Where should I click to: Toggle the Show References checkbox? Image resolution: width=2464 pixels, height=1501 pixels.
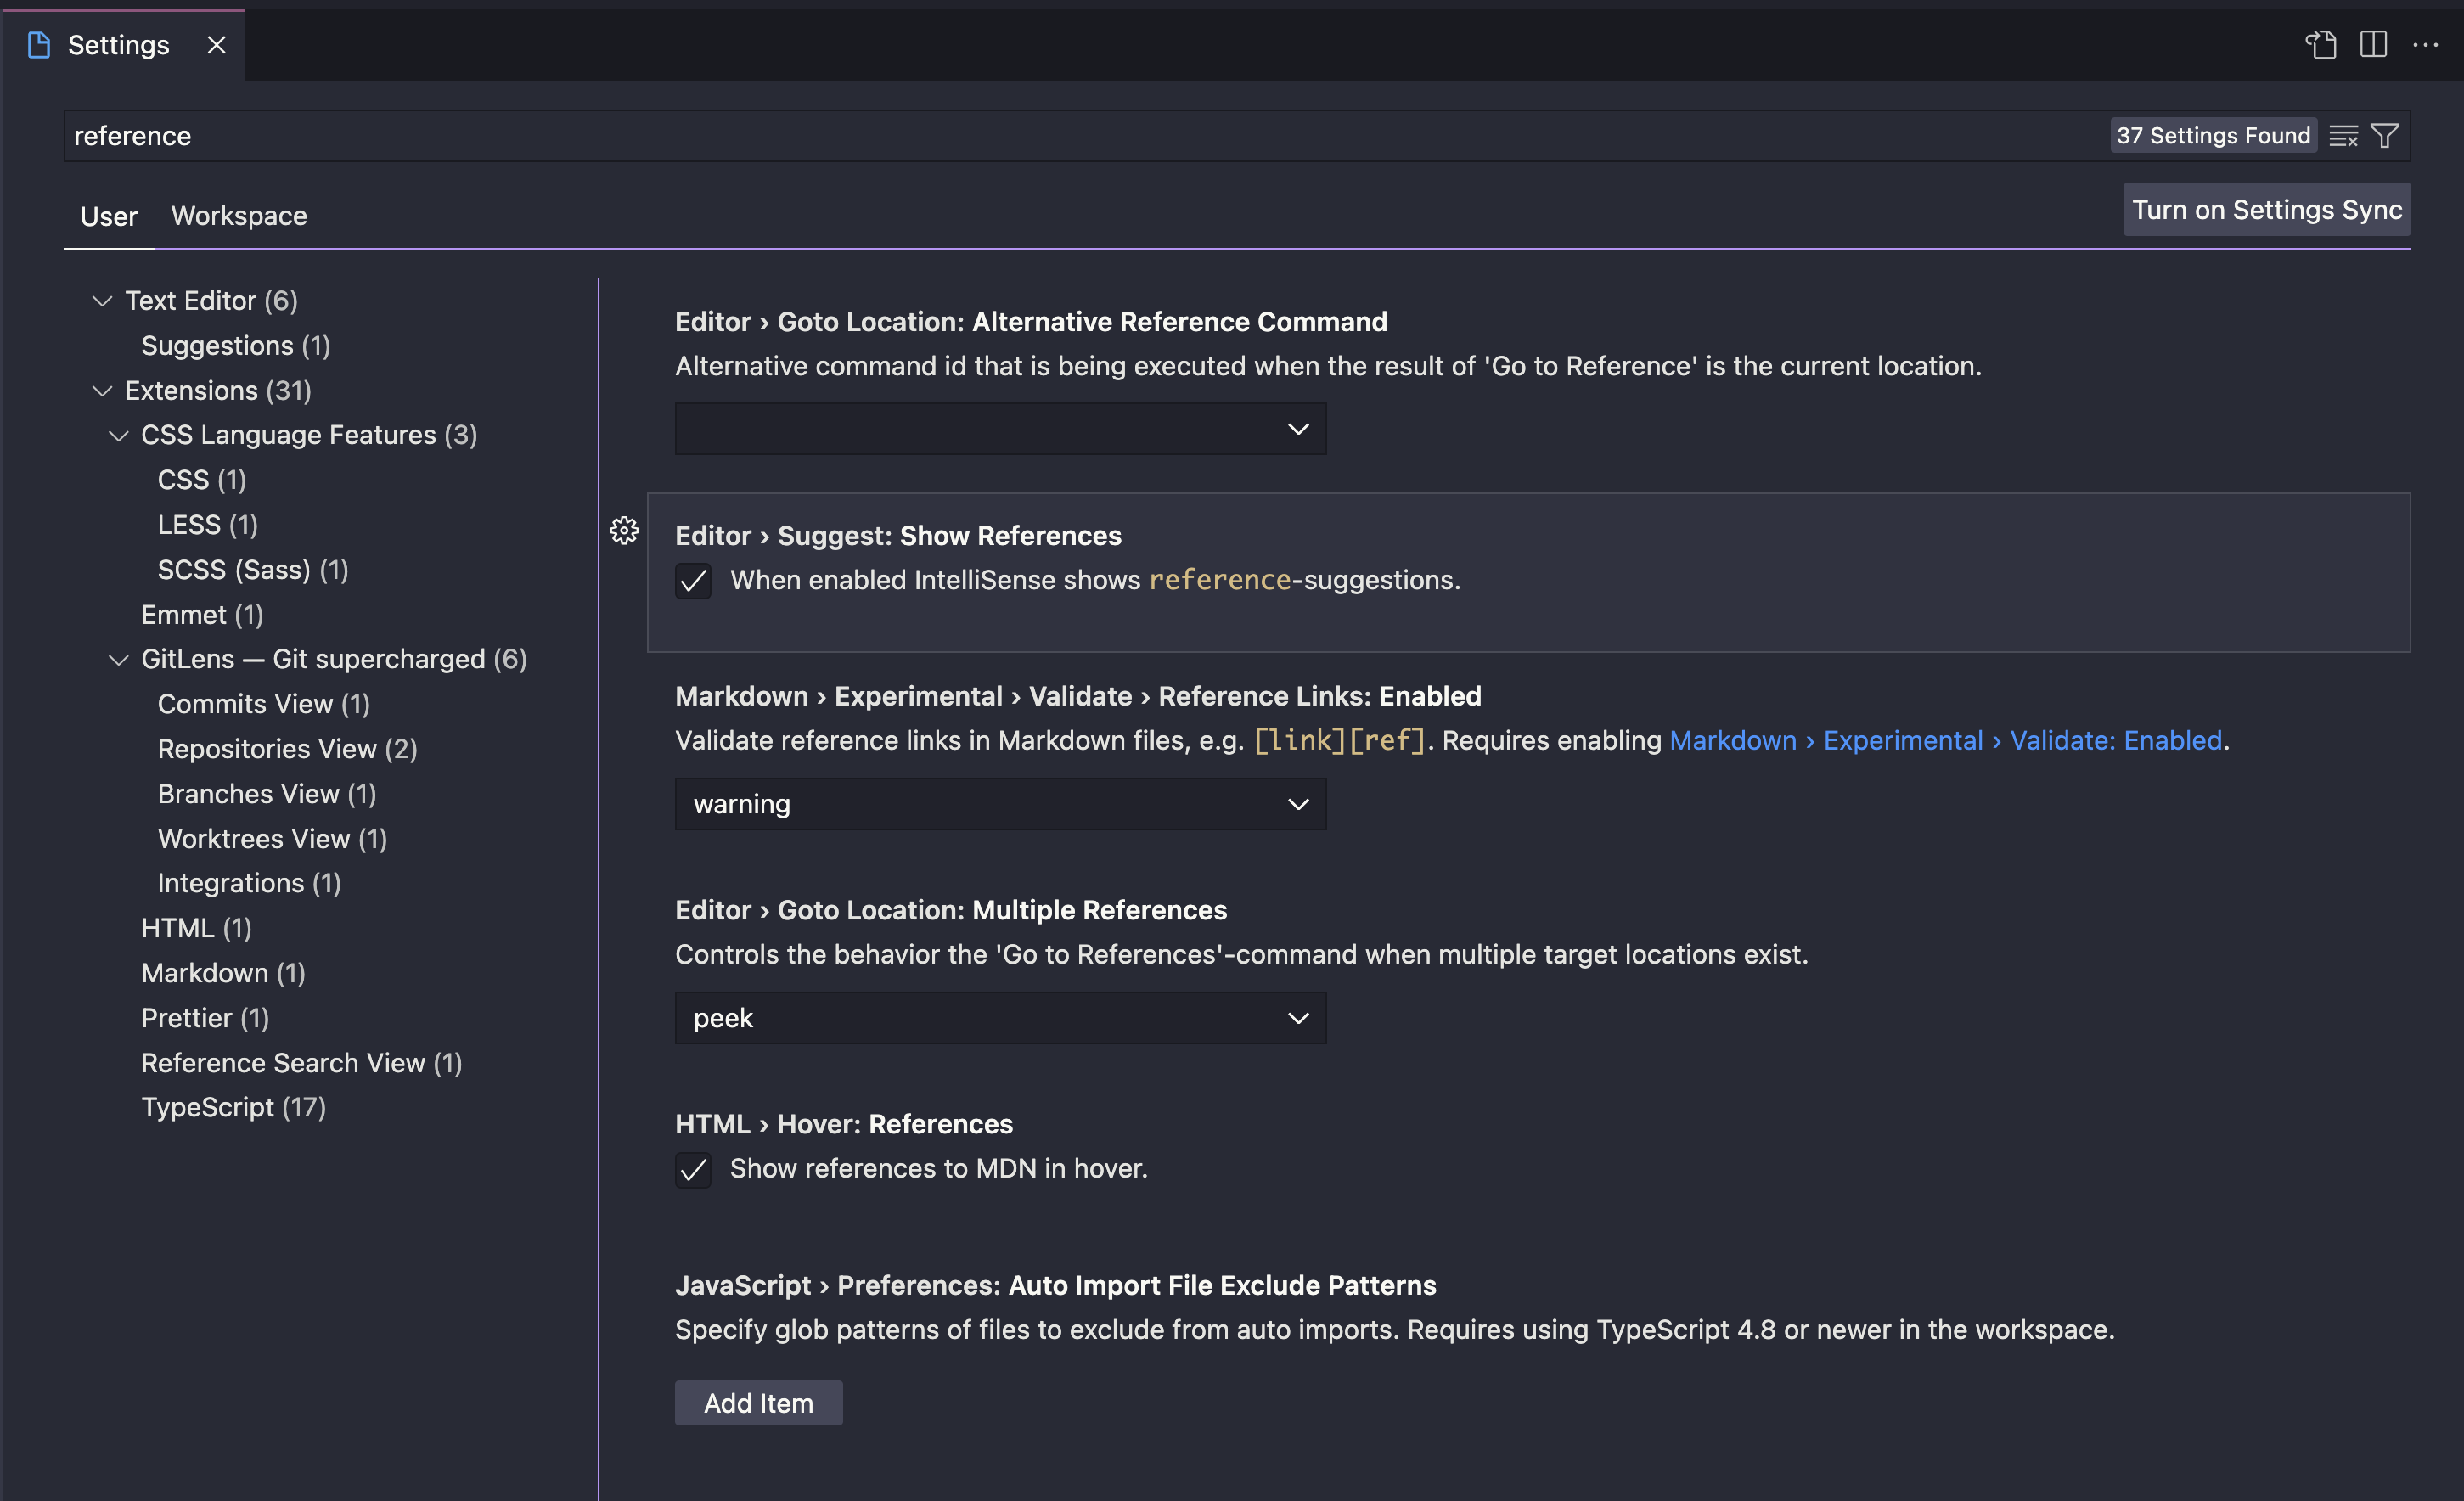pyautogui.click(x=693, y=581)
